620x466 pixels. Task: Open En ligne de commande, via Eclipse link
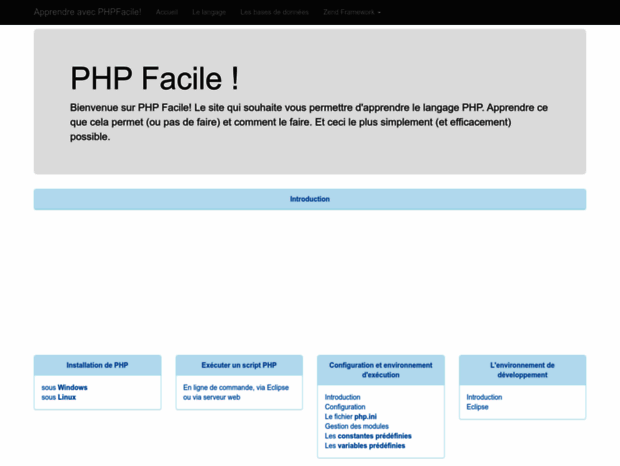236,392
